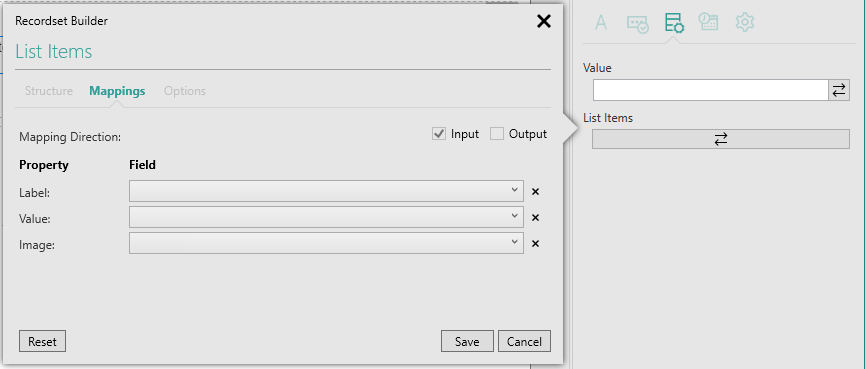Switch to the Options tab
865x369 pixels.
pos(185,91)
